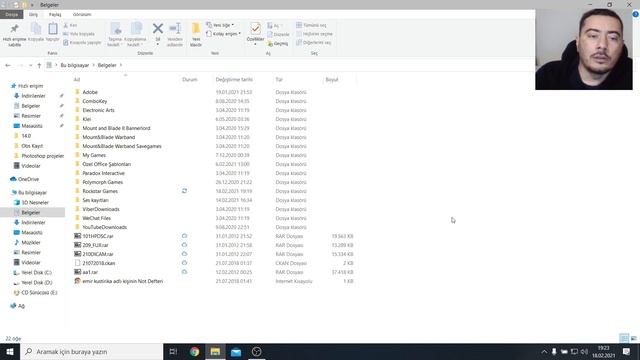Select Müzikler in the navigation pane
The width and height of the screenshot is (640, 360).
click(27, 242)
